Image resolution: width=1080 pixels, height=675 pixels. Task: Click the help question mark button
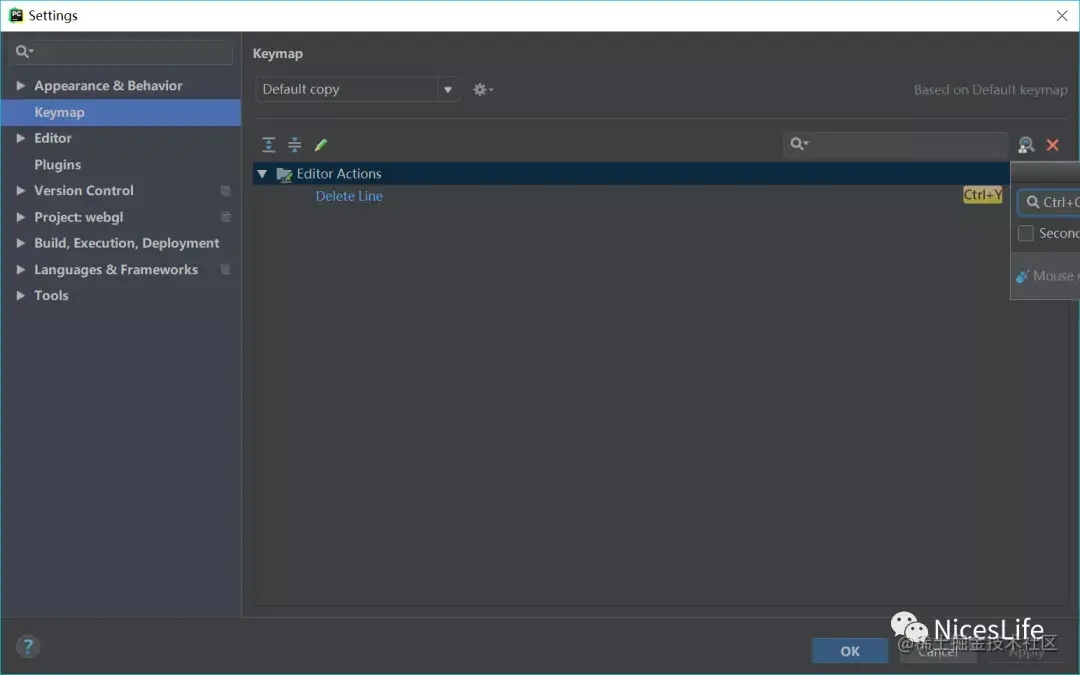pyautogui.click(x=28, y=647)
